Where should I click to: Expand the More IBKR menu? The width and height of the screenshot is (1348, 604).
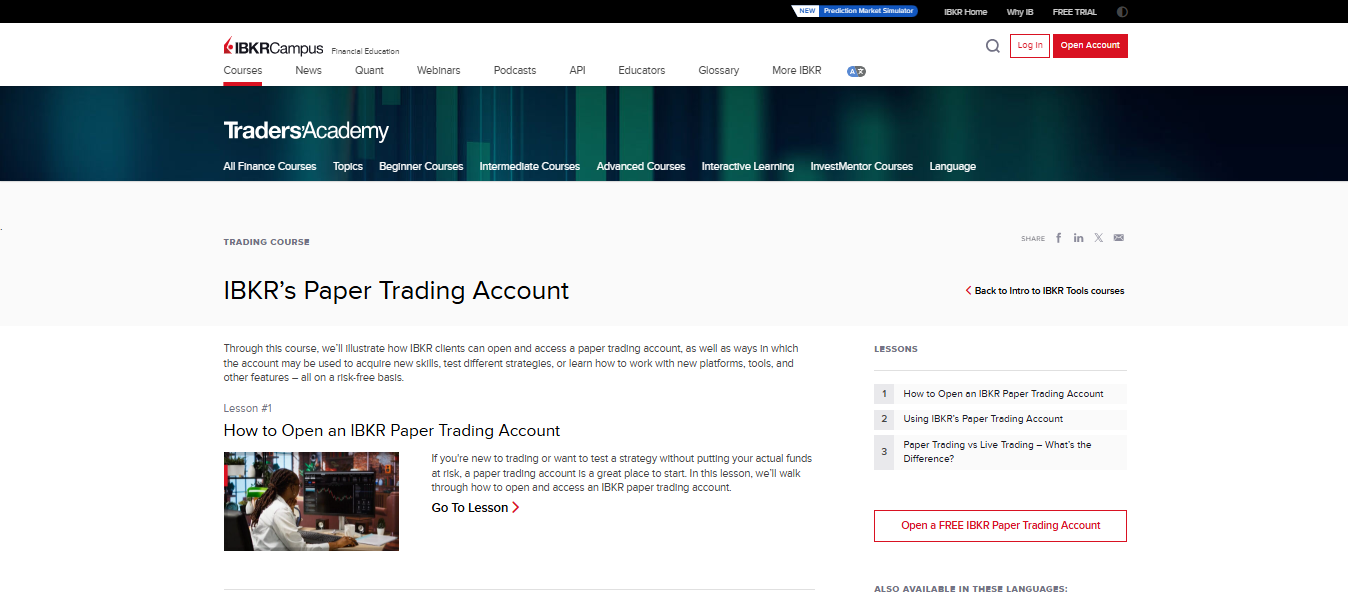point(797,71)
